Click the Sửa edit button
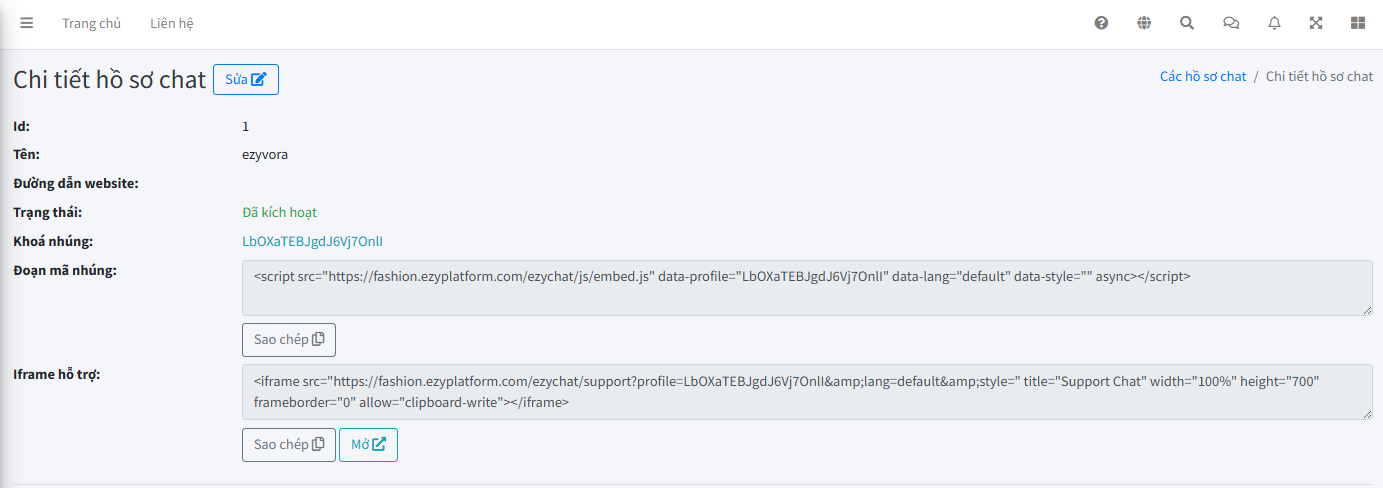This screenshot has width=1383, height=488. click(246, 80)
